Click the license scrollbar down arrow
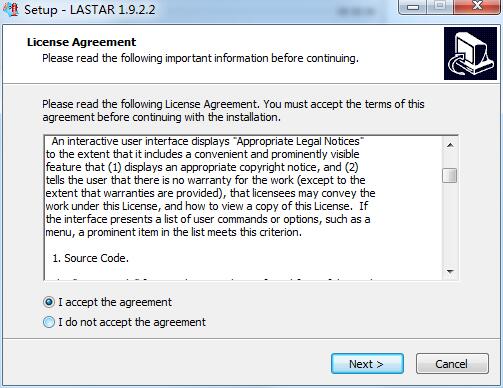 (450, 272)
